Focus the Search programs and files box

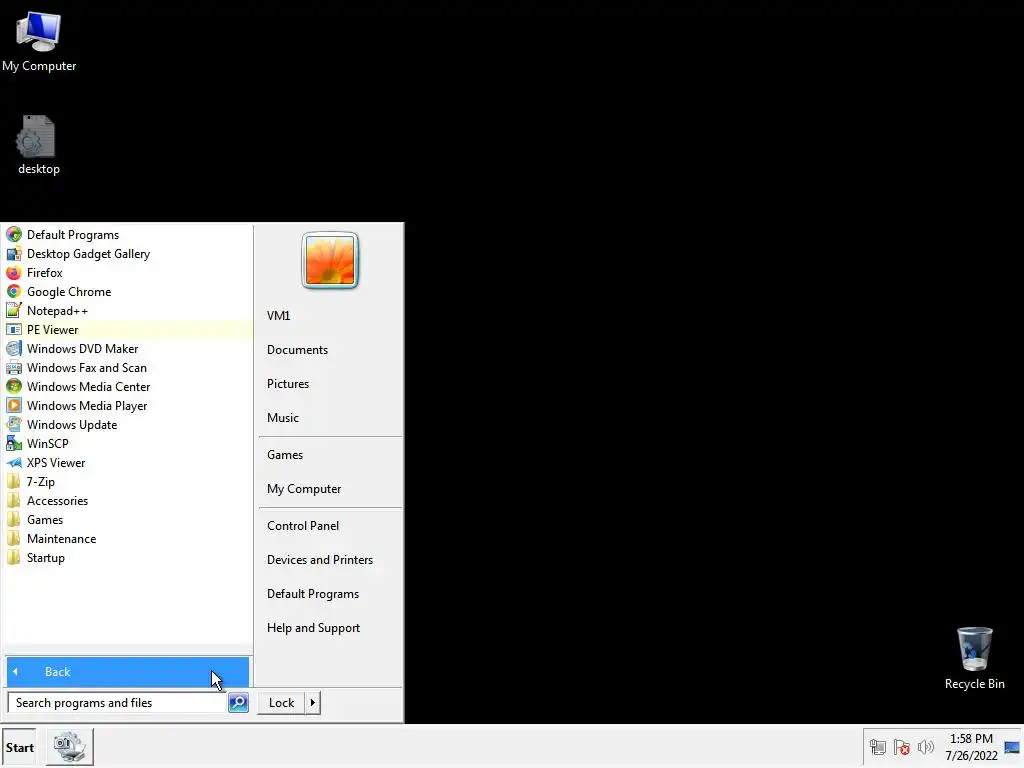[118, 703]
